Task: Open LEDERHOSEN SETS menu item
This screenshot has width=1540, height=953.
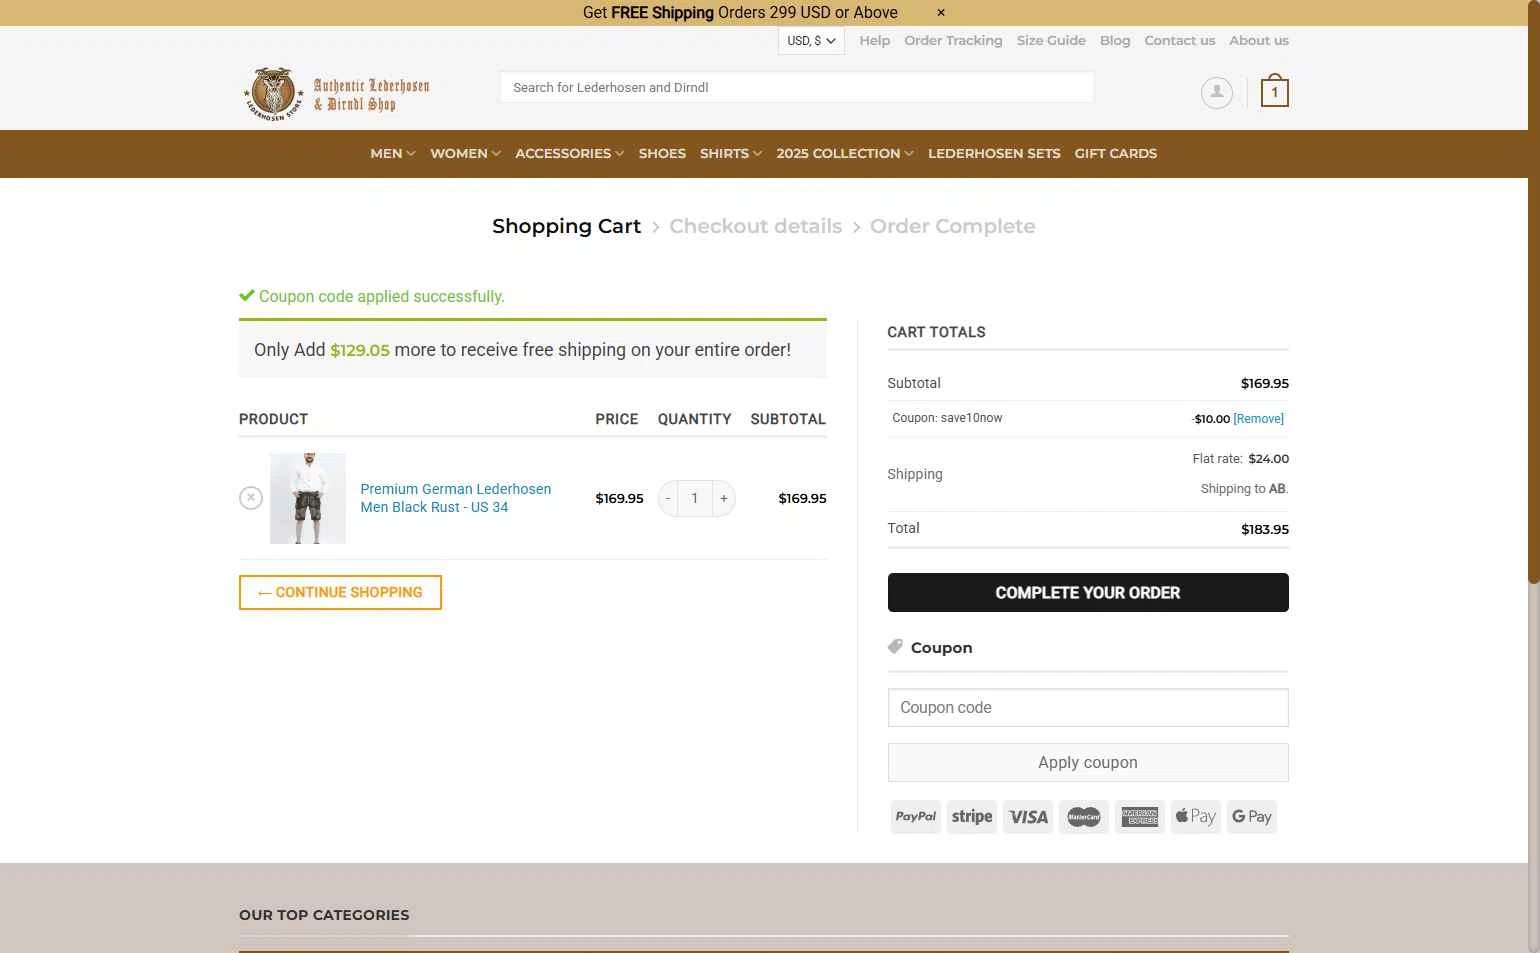Action: (x=994, y=154)
